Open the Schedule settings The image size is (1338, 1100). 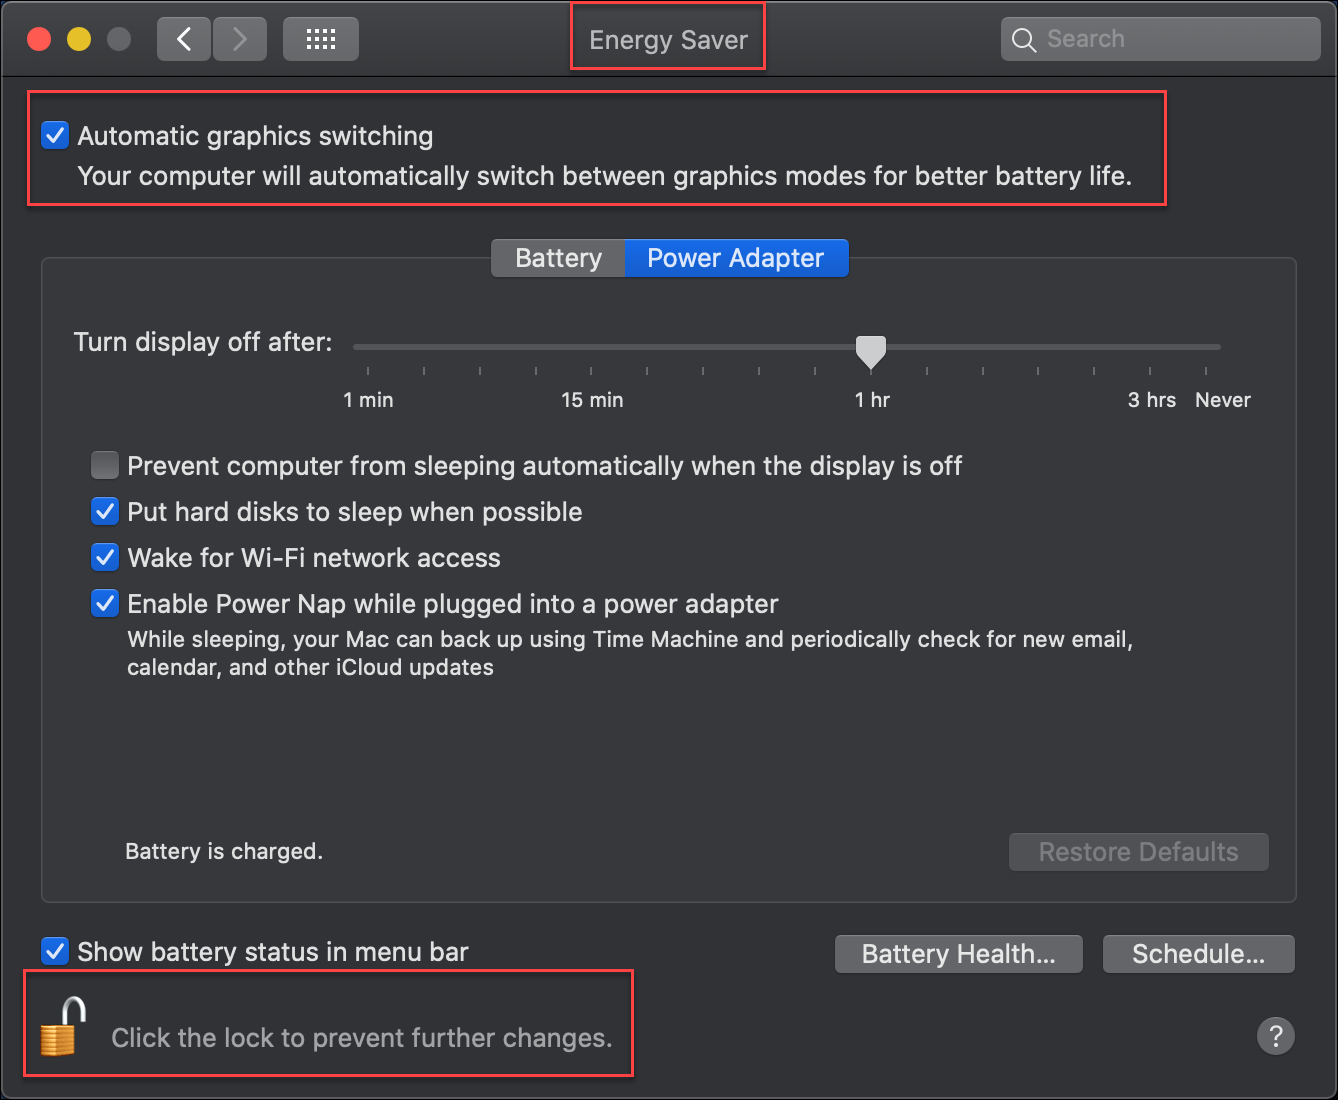[x=1198, y=954]
